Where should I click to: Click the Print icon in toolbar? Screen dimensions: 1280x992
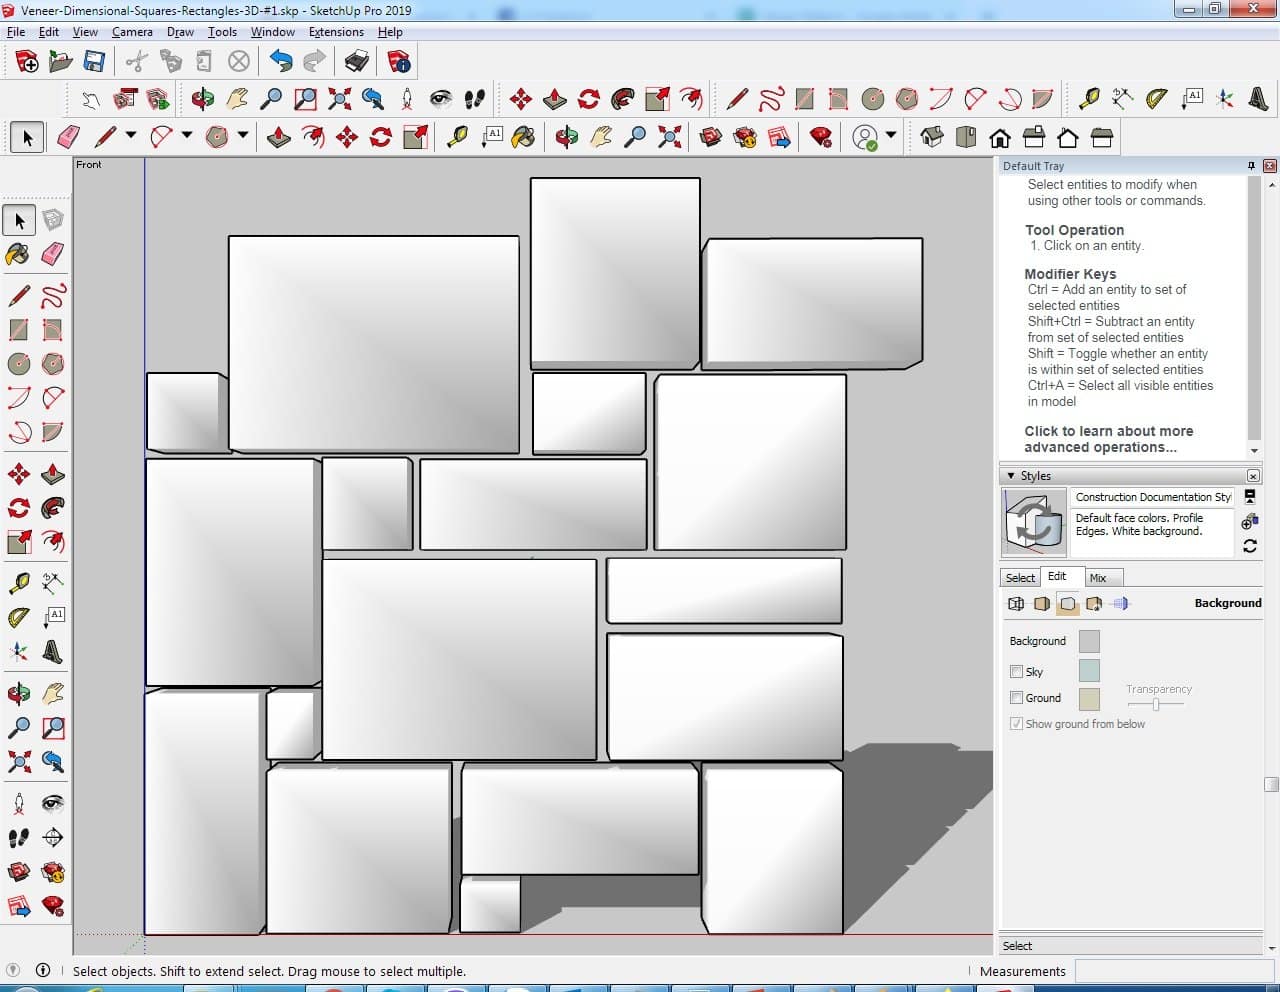[356, 62]
